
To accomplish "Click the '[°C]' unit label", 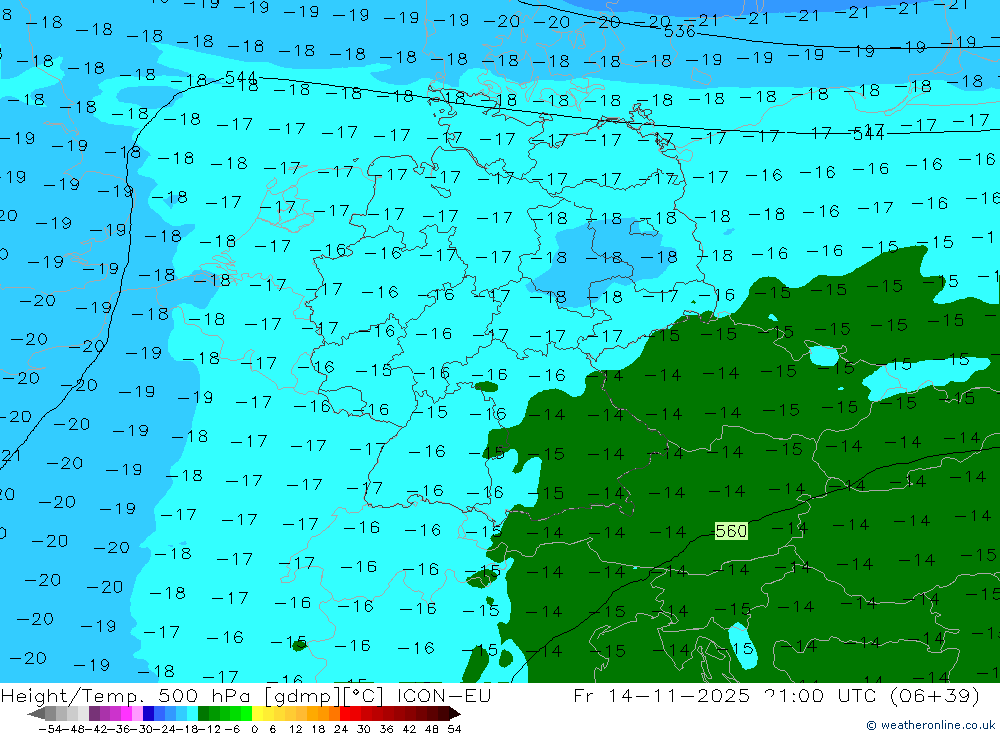I will pyautogui.click(x=364, y=696).
